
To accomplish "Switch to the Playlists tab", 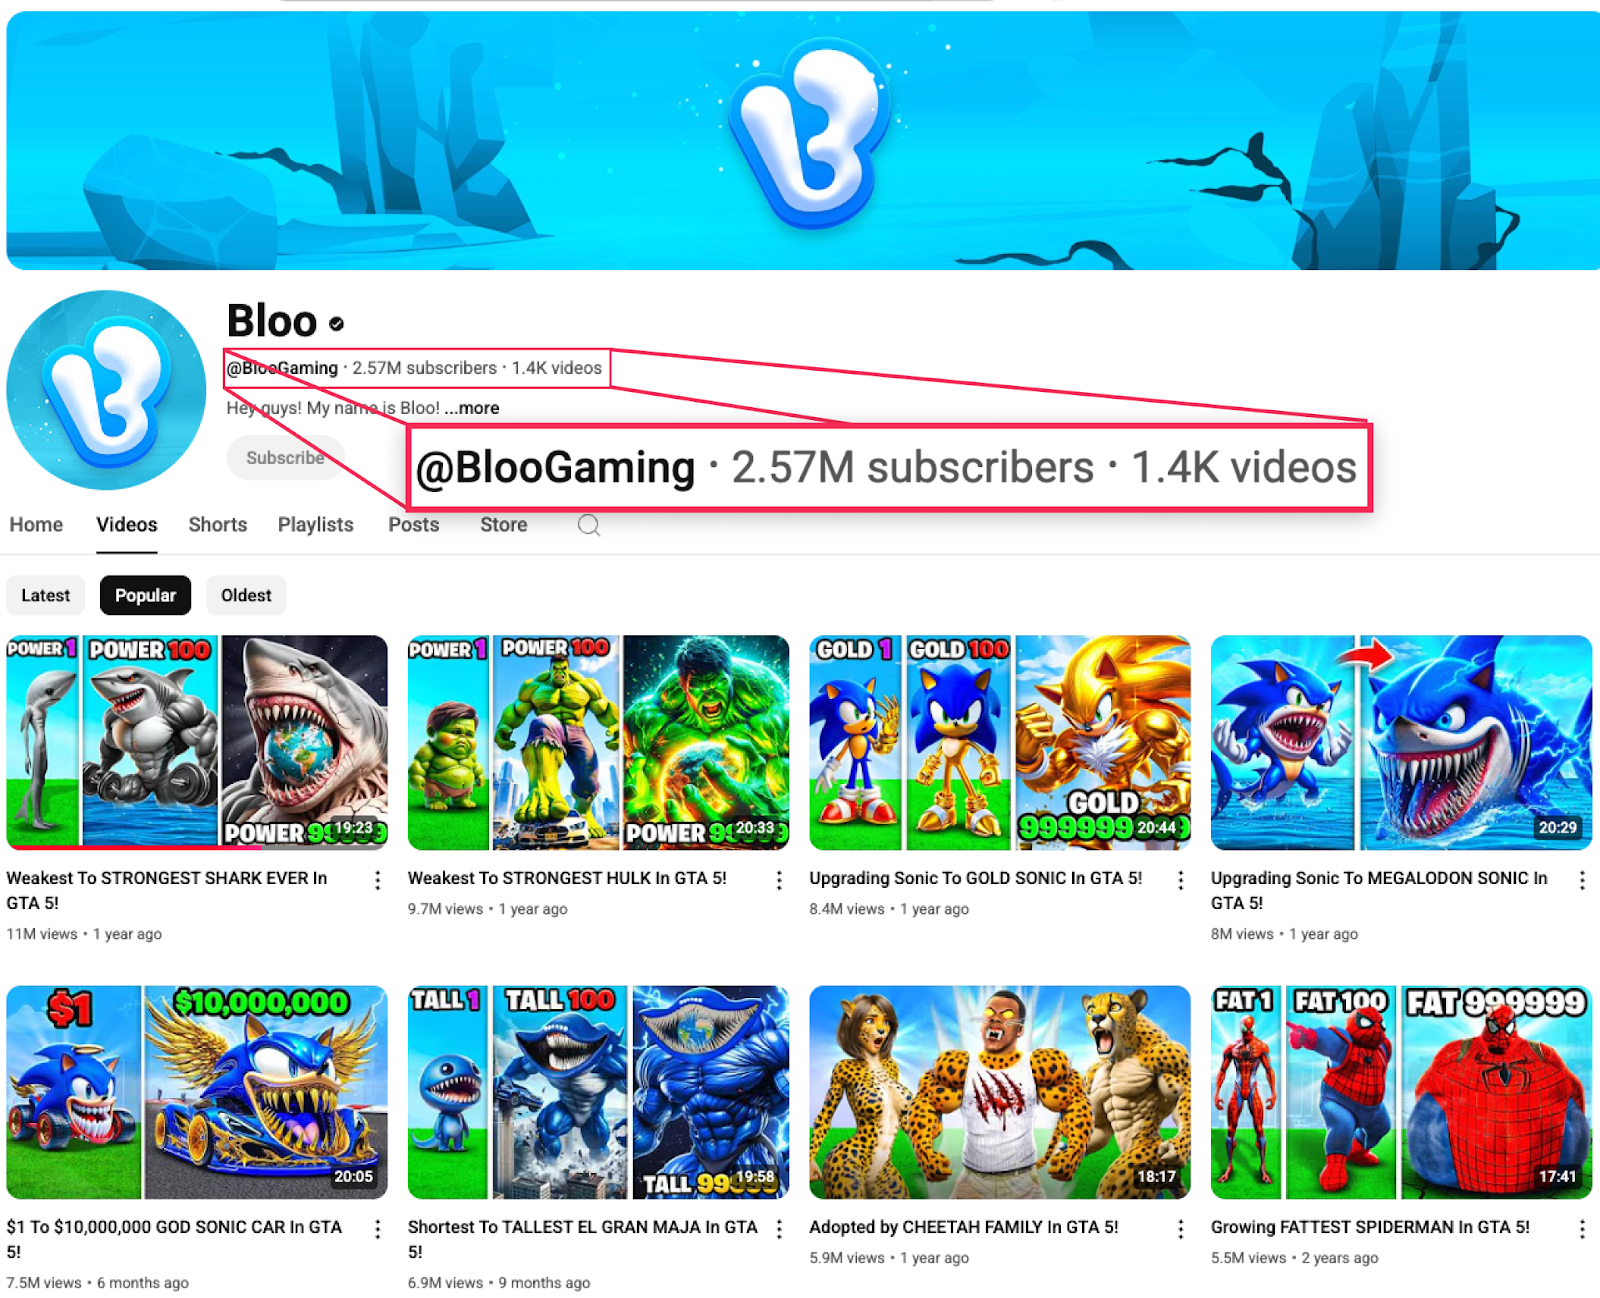I will click(316, 525).
